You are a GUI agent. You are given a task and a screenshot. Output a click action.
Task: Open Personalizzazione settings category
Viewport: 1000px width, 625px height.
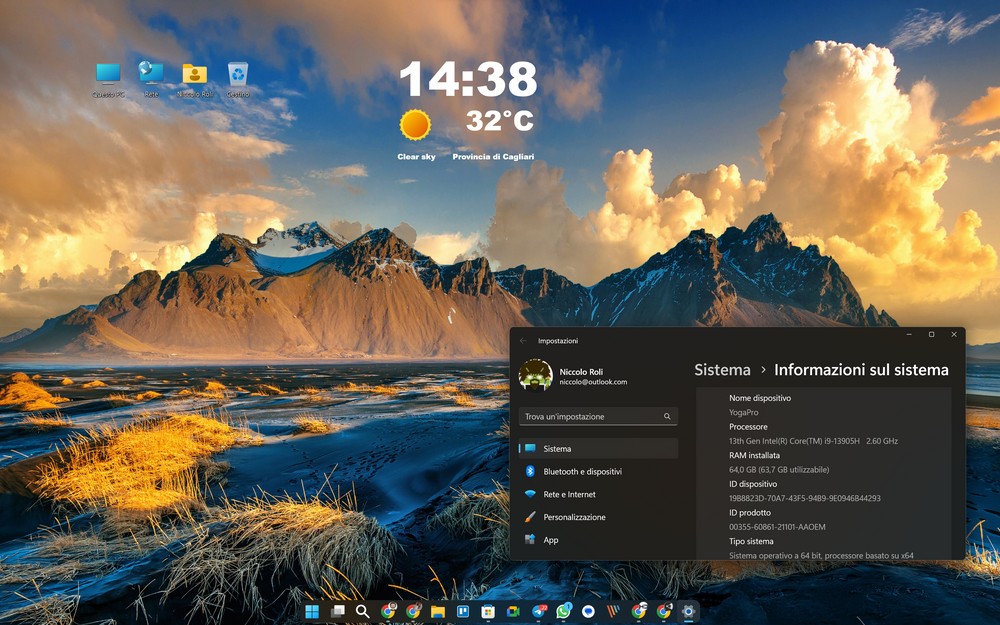click(x=574, y=517)
